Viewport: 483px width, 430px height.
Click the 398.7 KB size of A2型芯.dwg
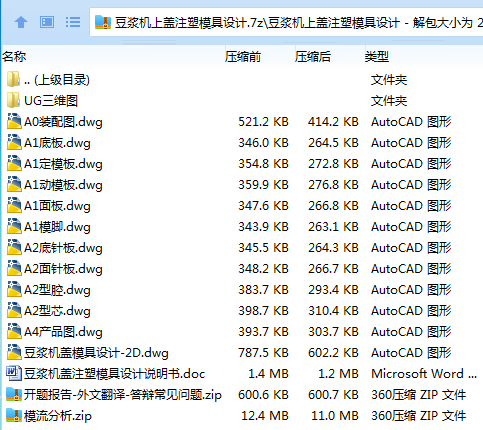point(263,311)
